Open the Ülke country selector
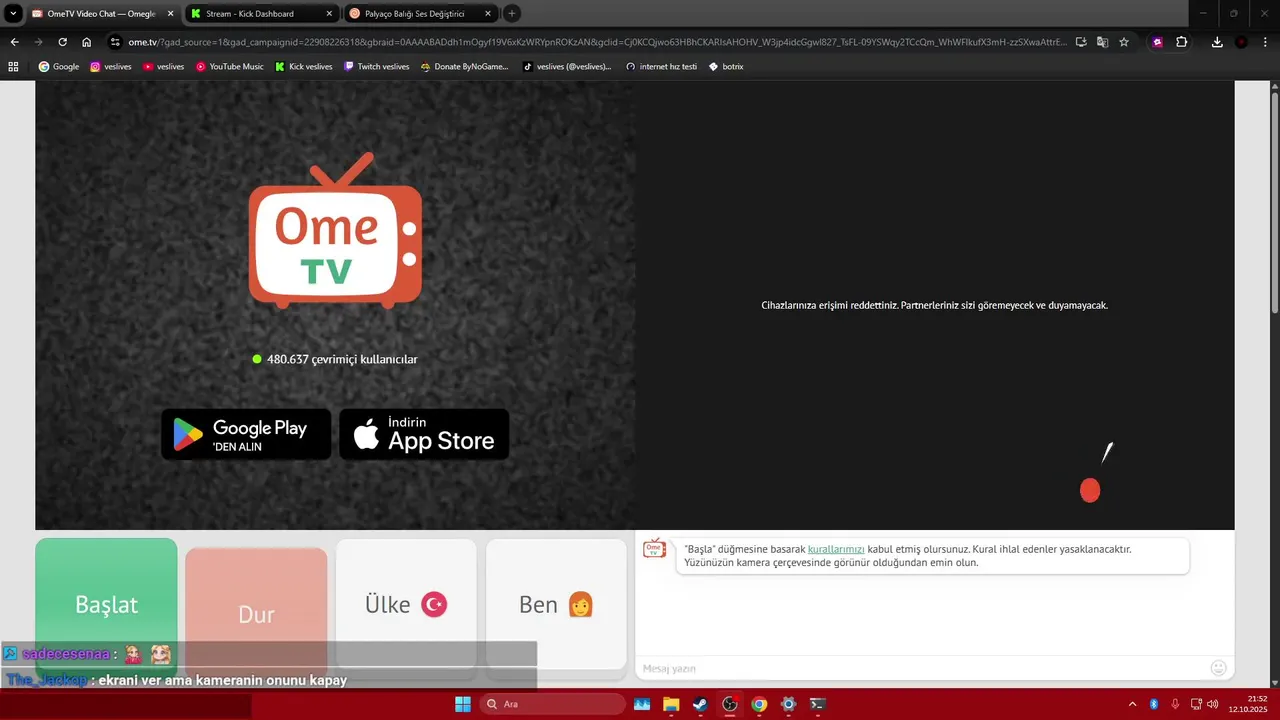The width and height of the screenshot is (1280, 720). pos(406,605)
